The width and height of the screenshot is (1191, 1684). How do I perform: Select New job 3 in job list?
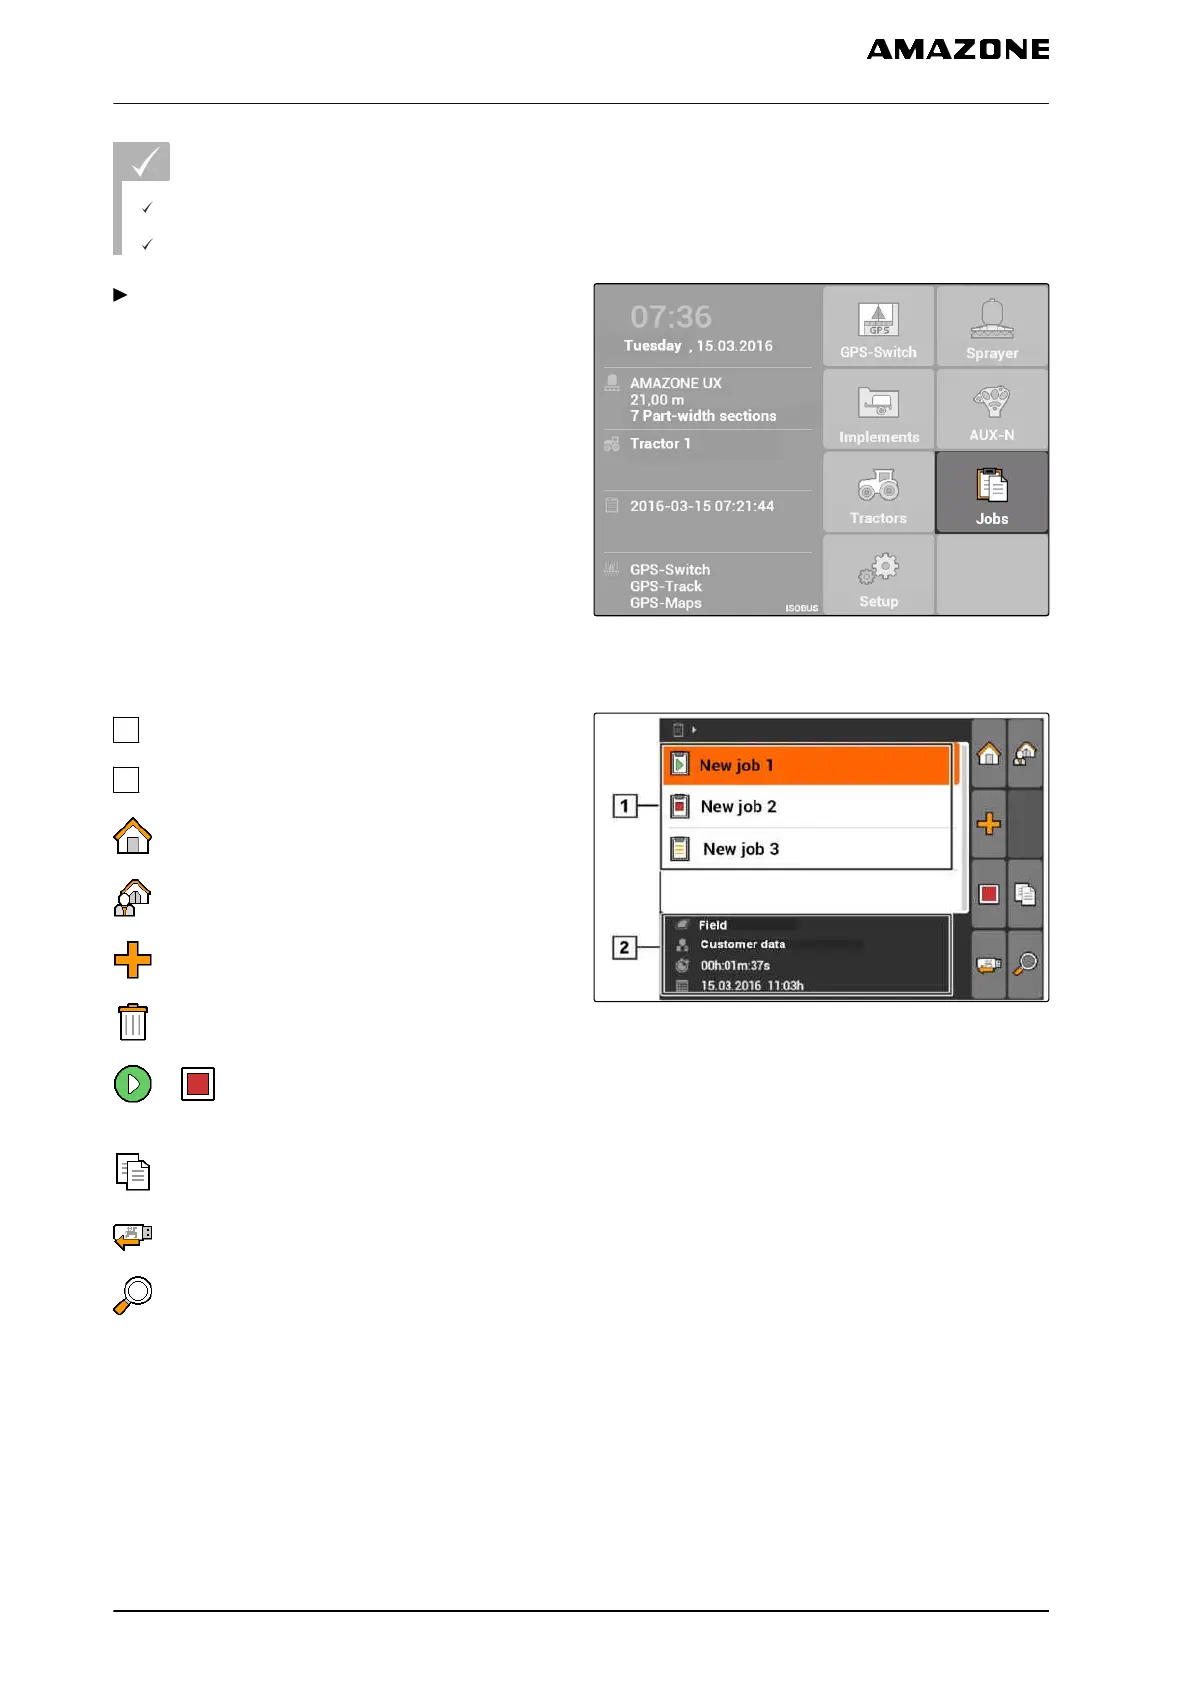pyautogui.click(x=806, y=849)
